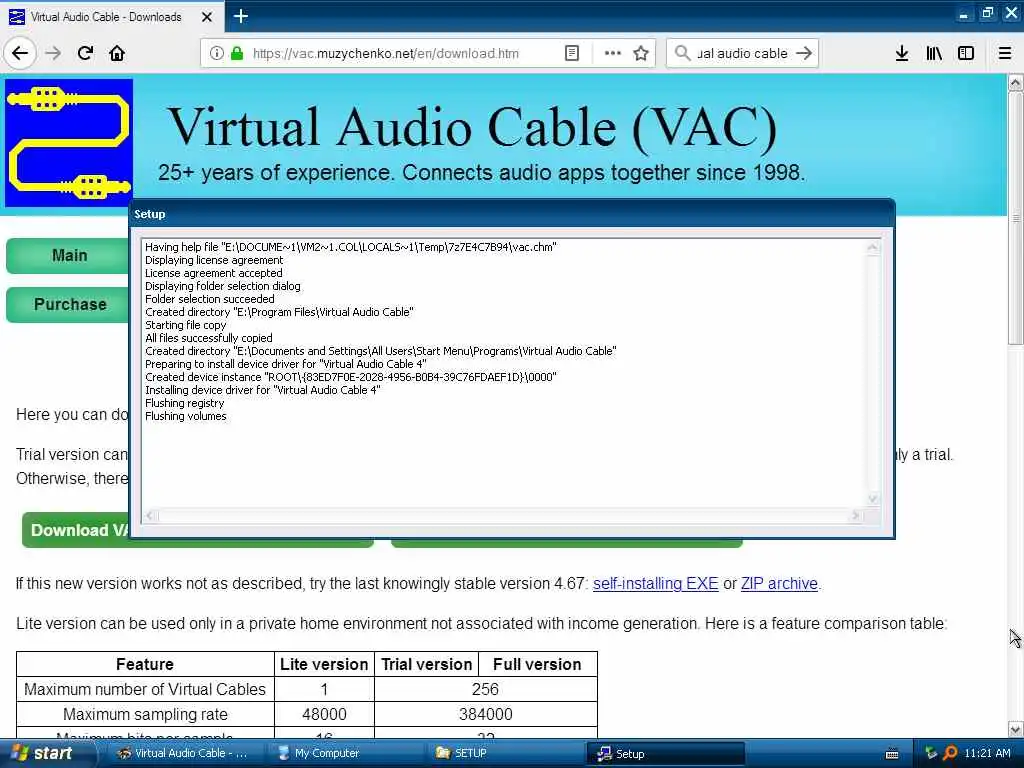Click the green padlock security icon

(x=237, y=53)
